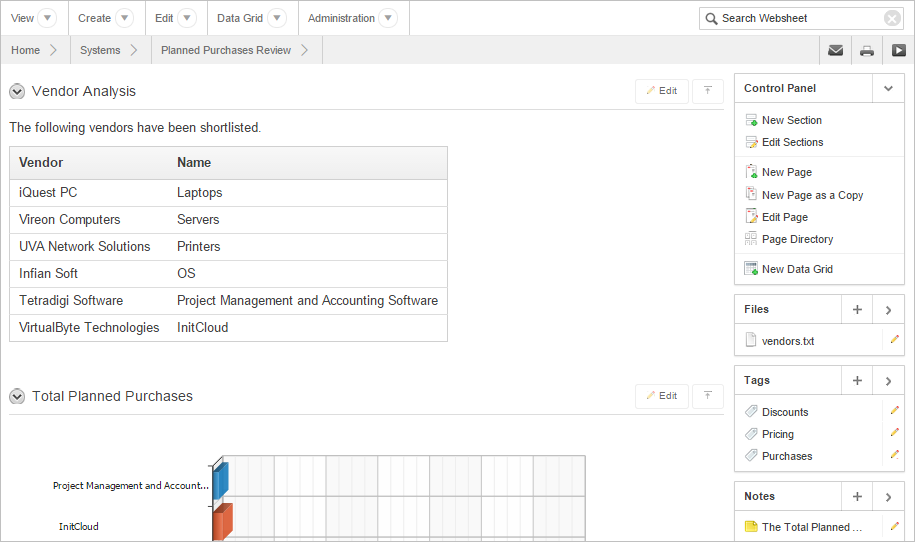The image size is (915, 542).
Task: Click pencil icon beside Discounts tag
Action: pyautogui.click(x=894, y=411)
